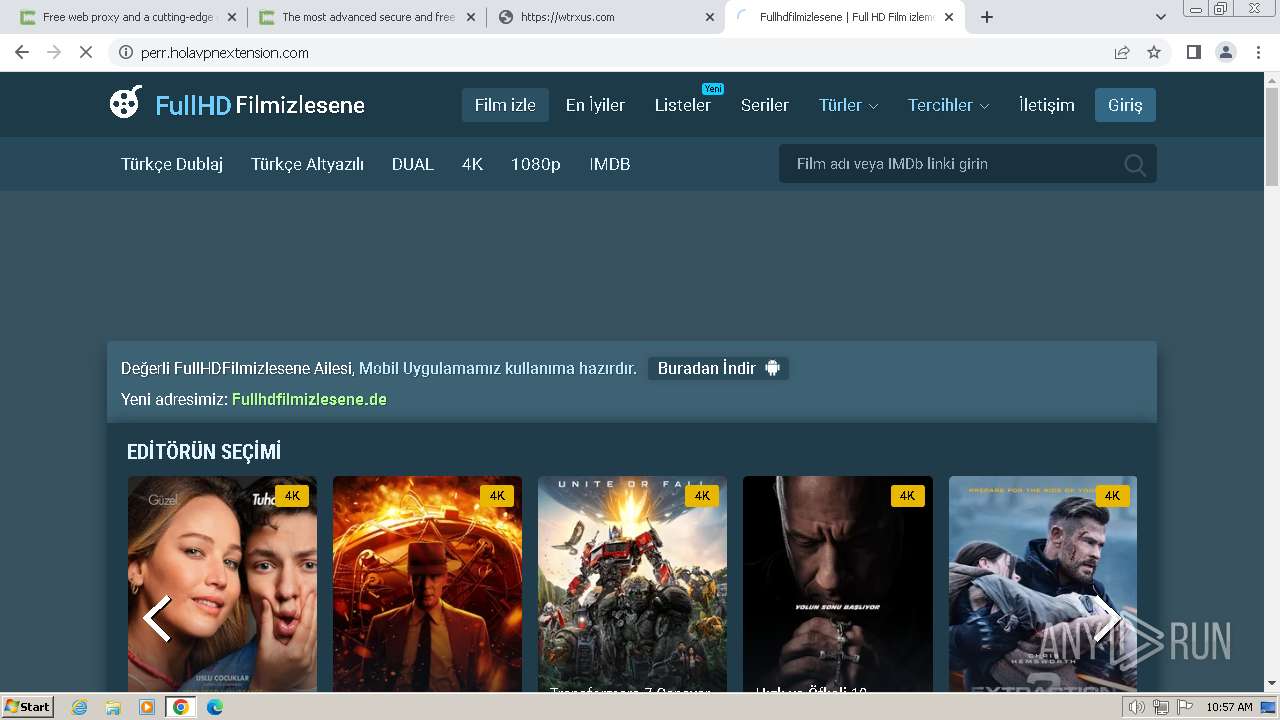Screen dimensions: 1280x720
Task: Open the Windows Start menu
Action: tap(28, 706)
